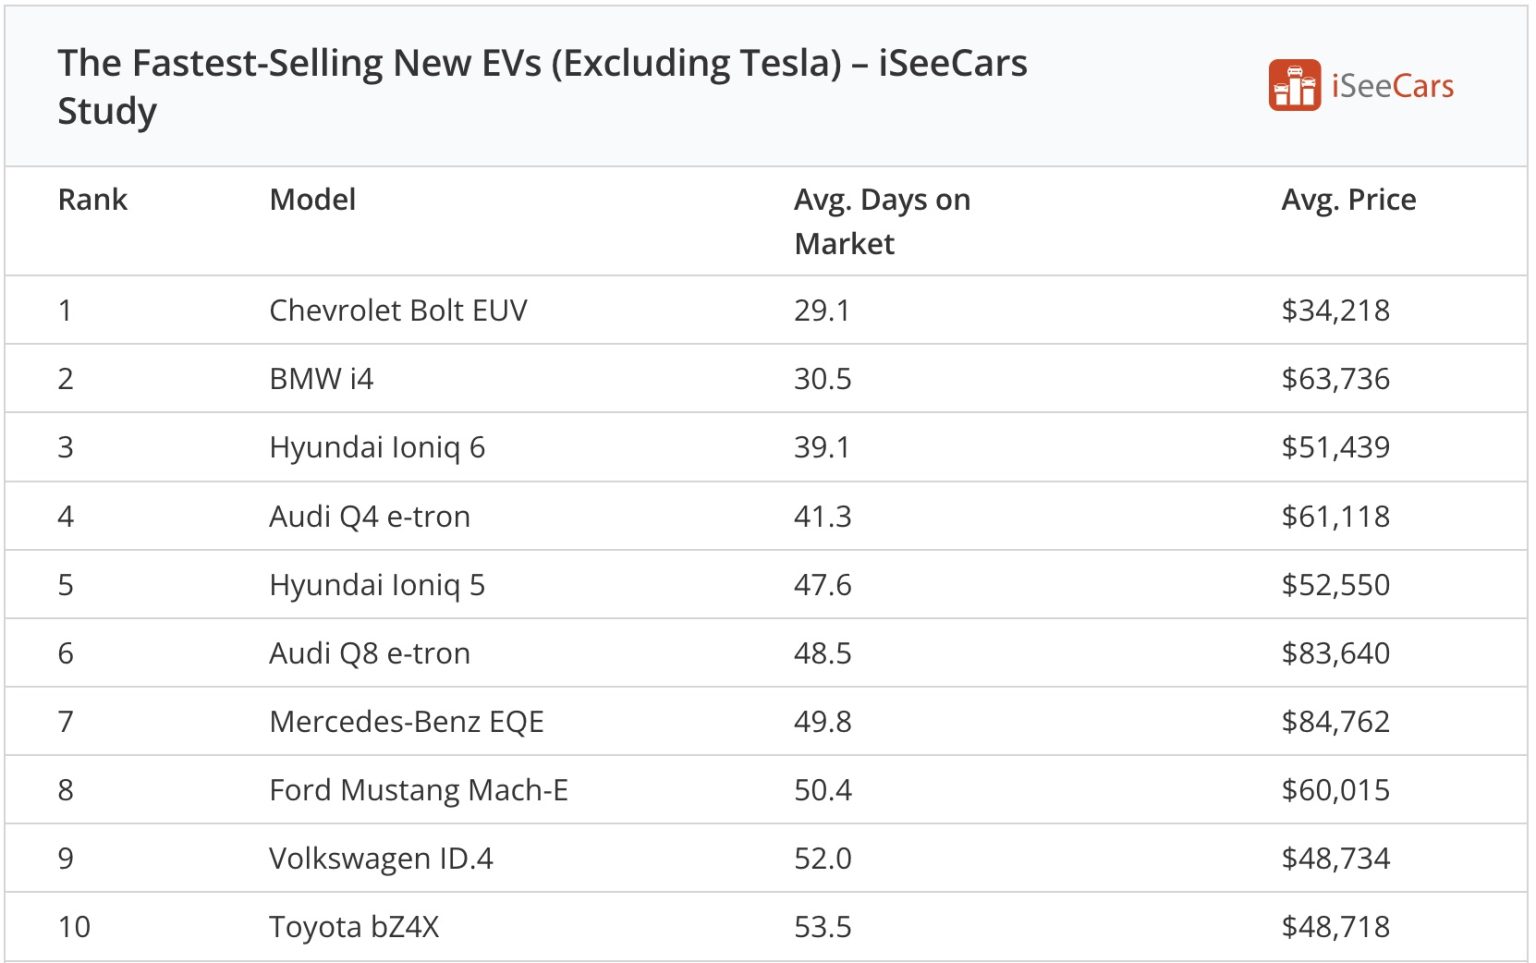Click the Hyundai Ioniq 6 model name
Screen dimensions: 1536x963
tap(377, 447)
